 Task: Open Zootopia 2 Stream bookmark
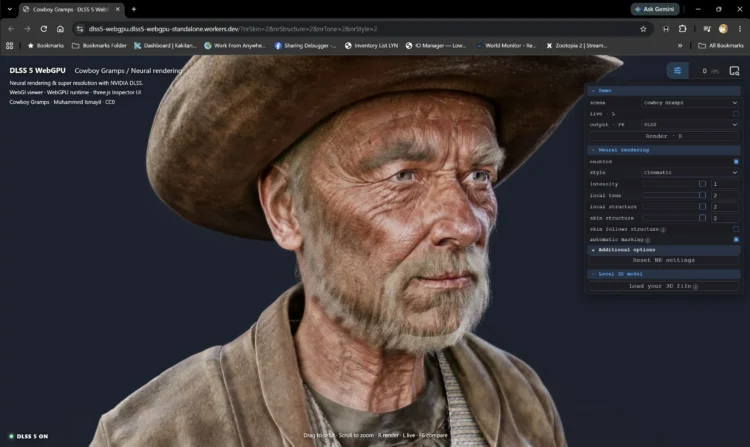[x=577, y=45]
